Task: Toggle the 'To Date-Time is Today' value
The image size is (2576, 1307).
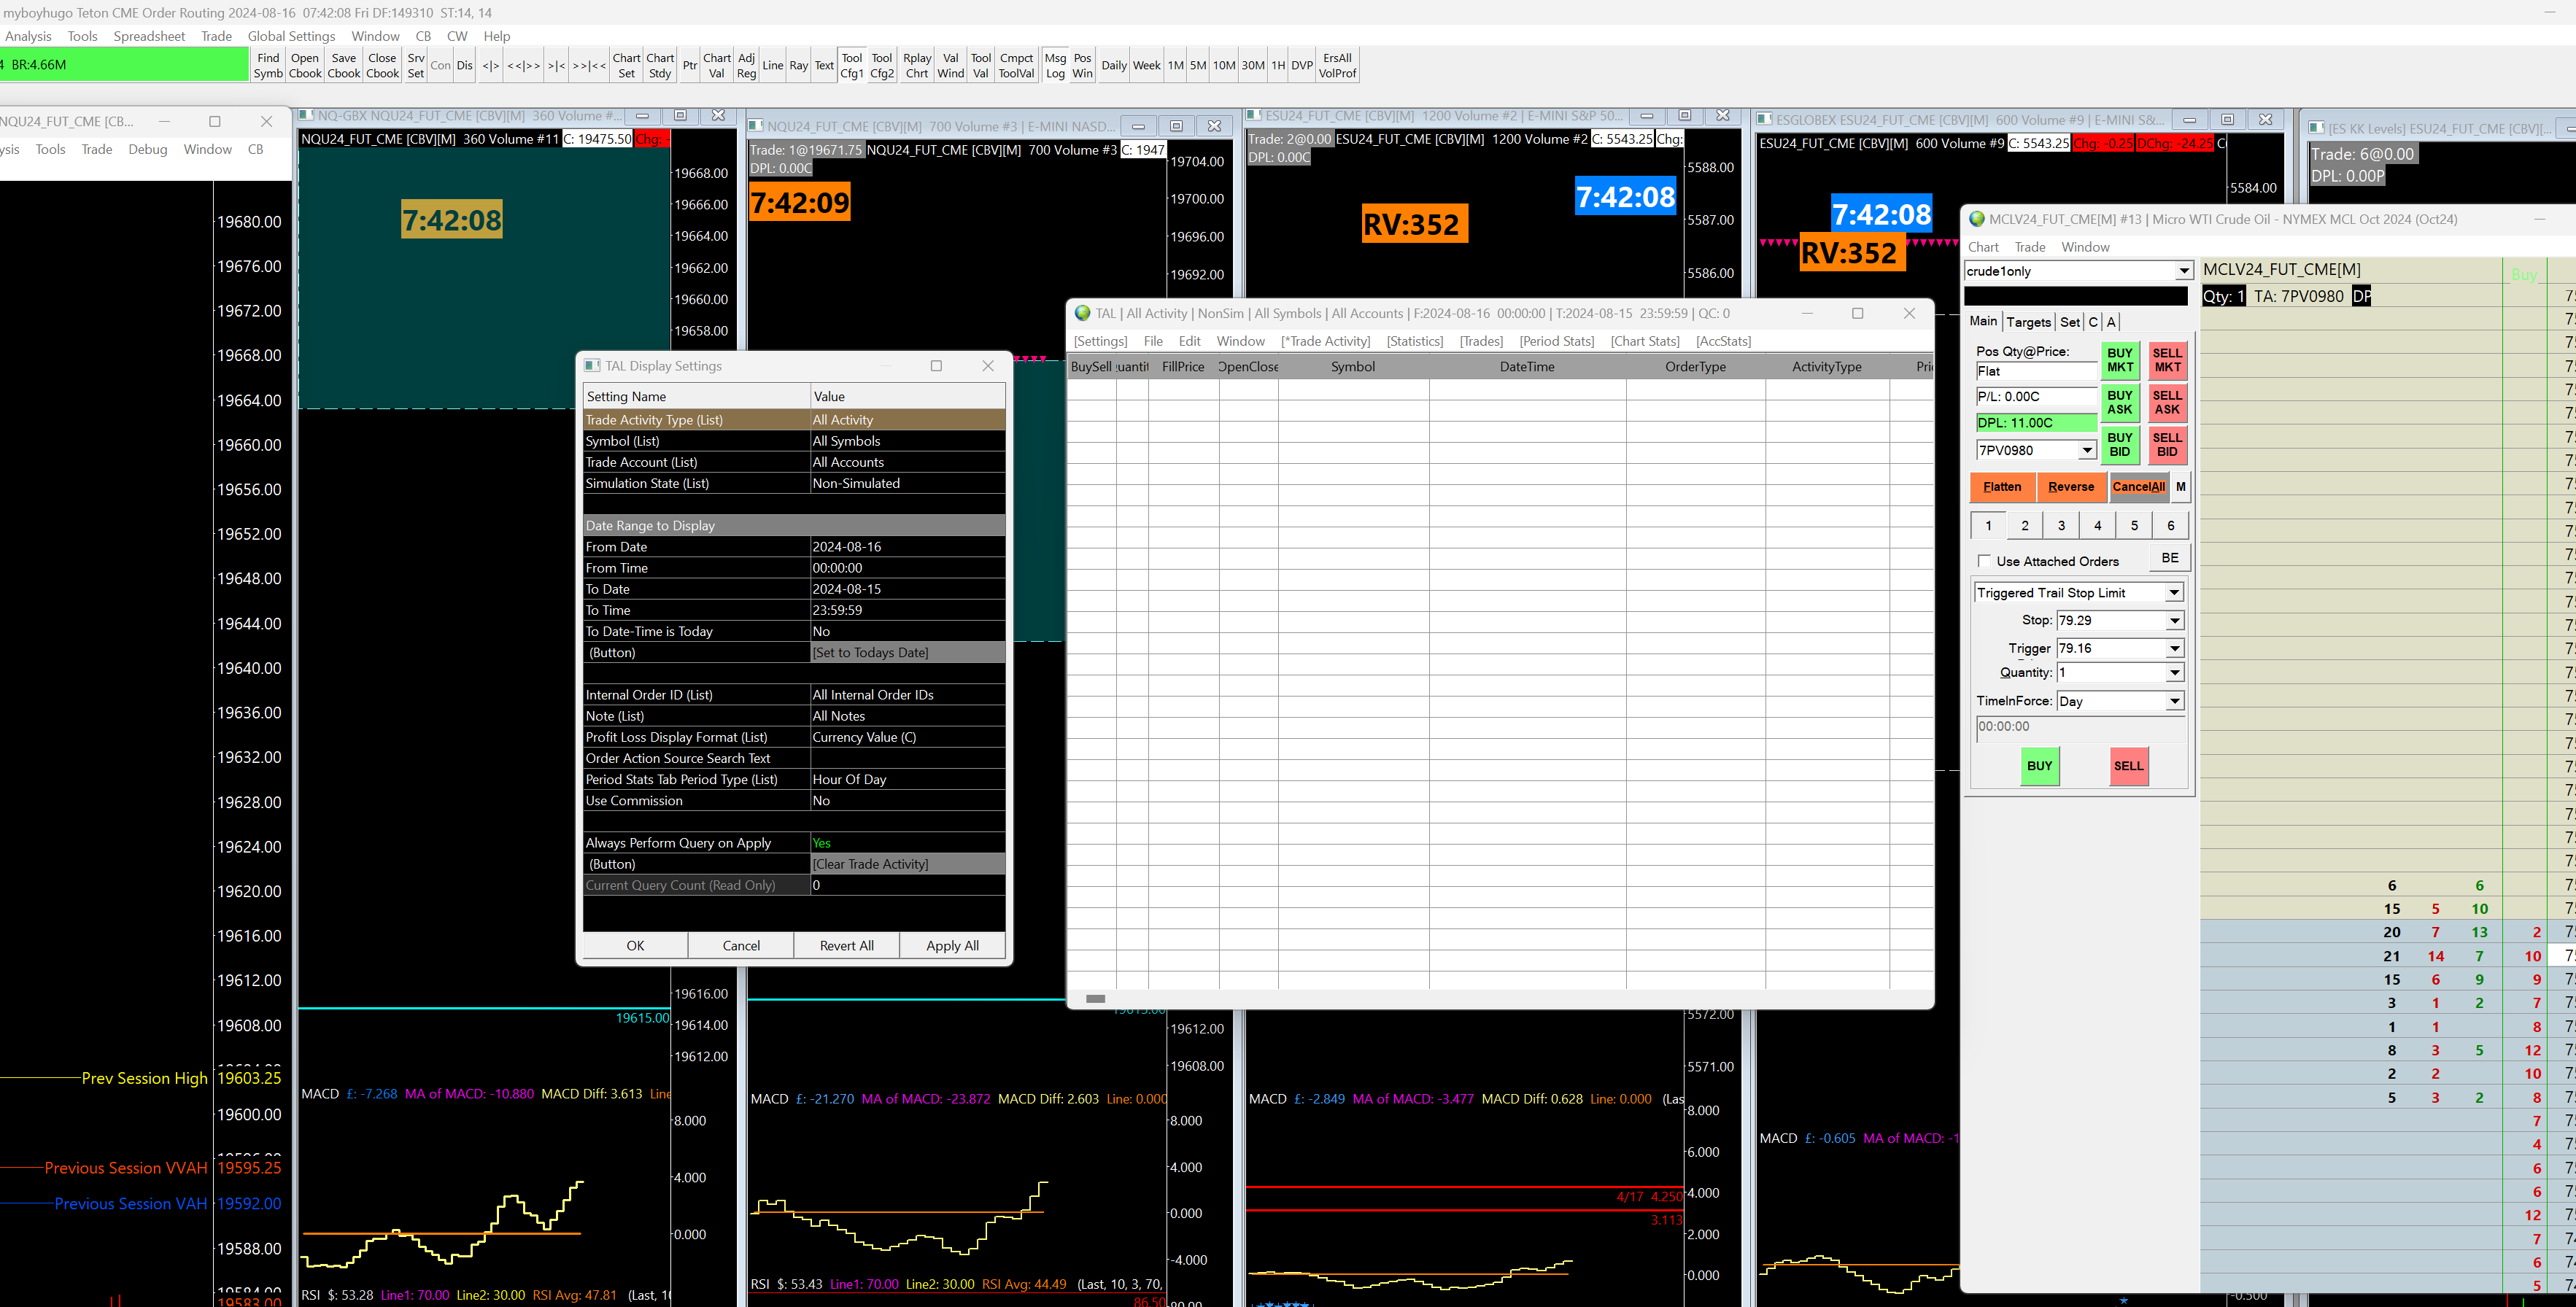Action: 906,631
